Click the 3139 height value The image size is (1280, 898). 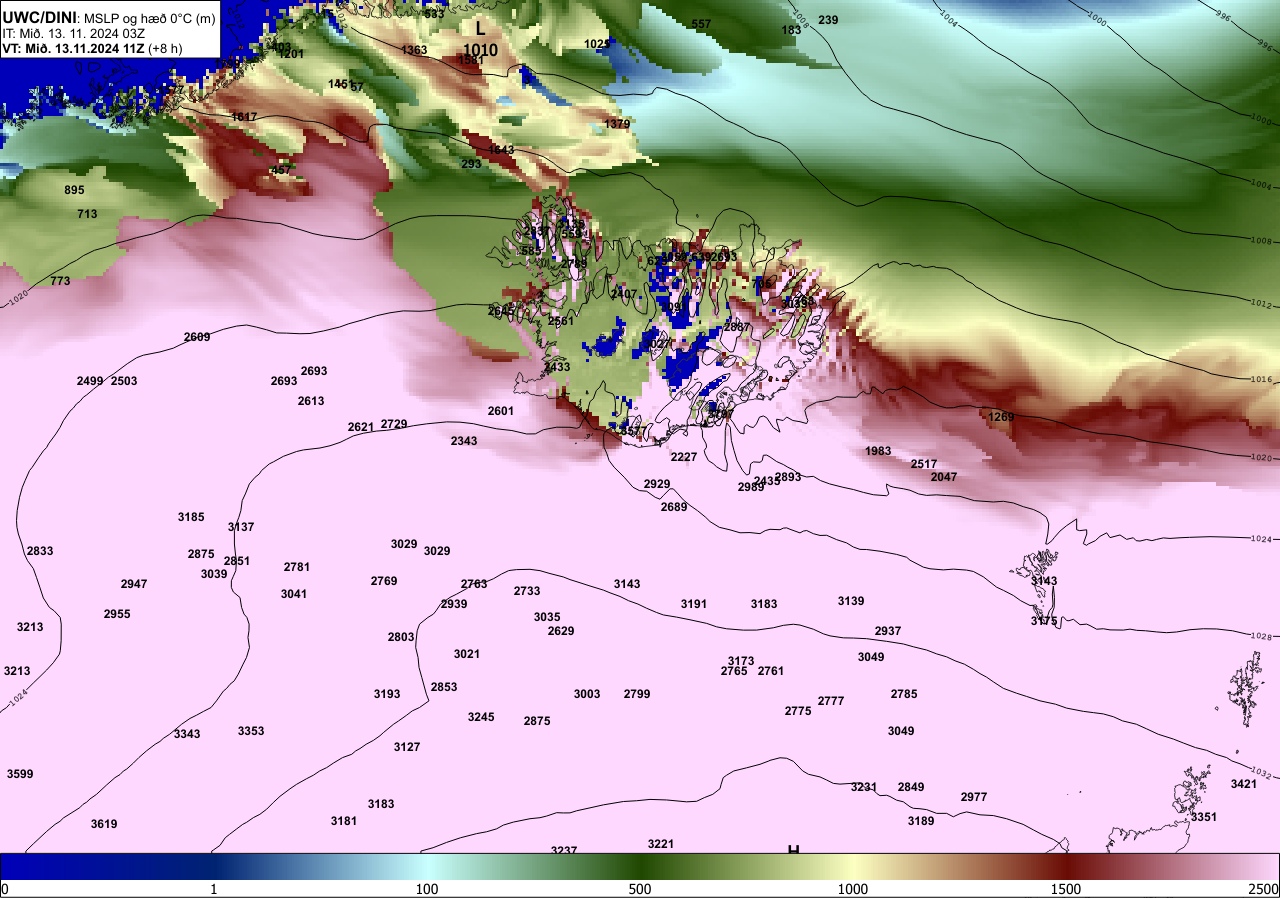coord(851,601)
